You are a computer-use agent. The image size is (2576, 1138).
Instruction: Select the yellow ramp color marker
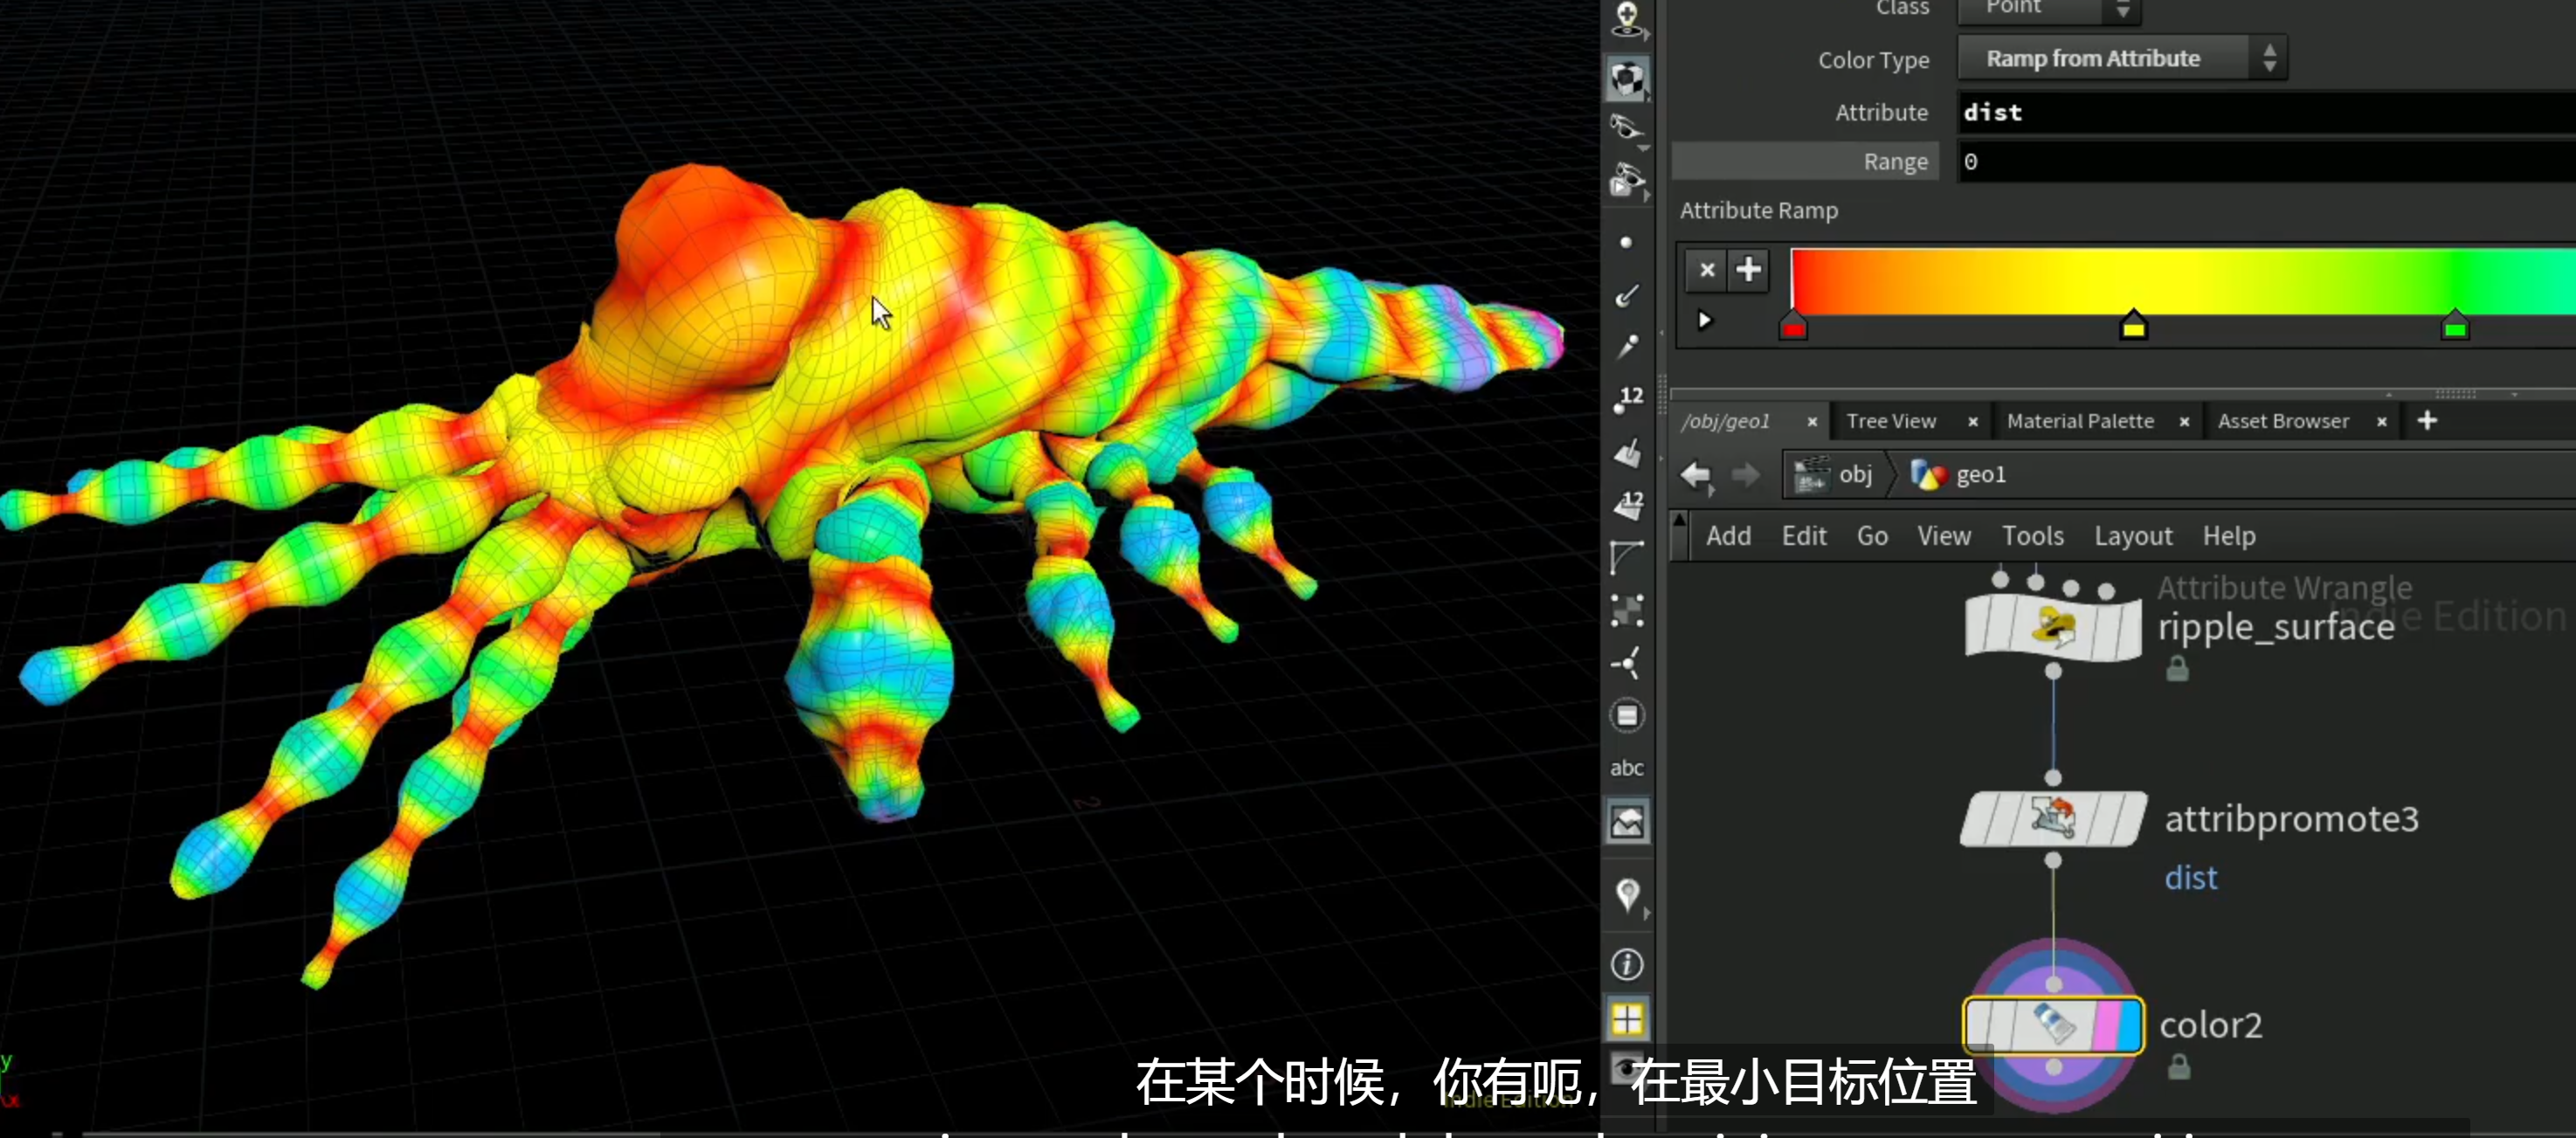pyautogui.click(x=2133, y=326)
